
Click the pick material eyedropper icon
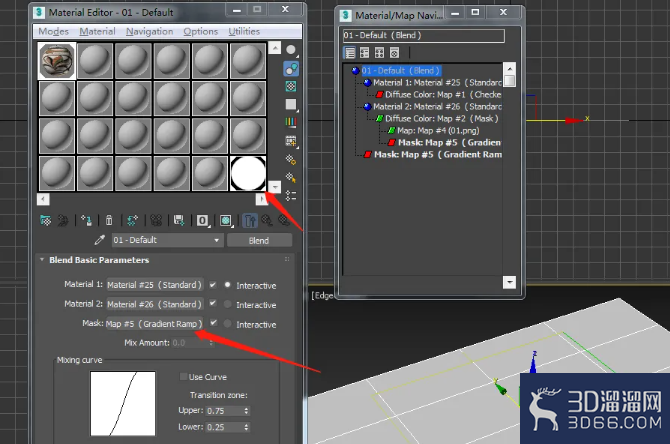coord(99,240)
